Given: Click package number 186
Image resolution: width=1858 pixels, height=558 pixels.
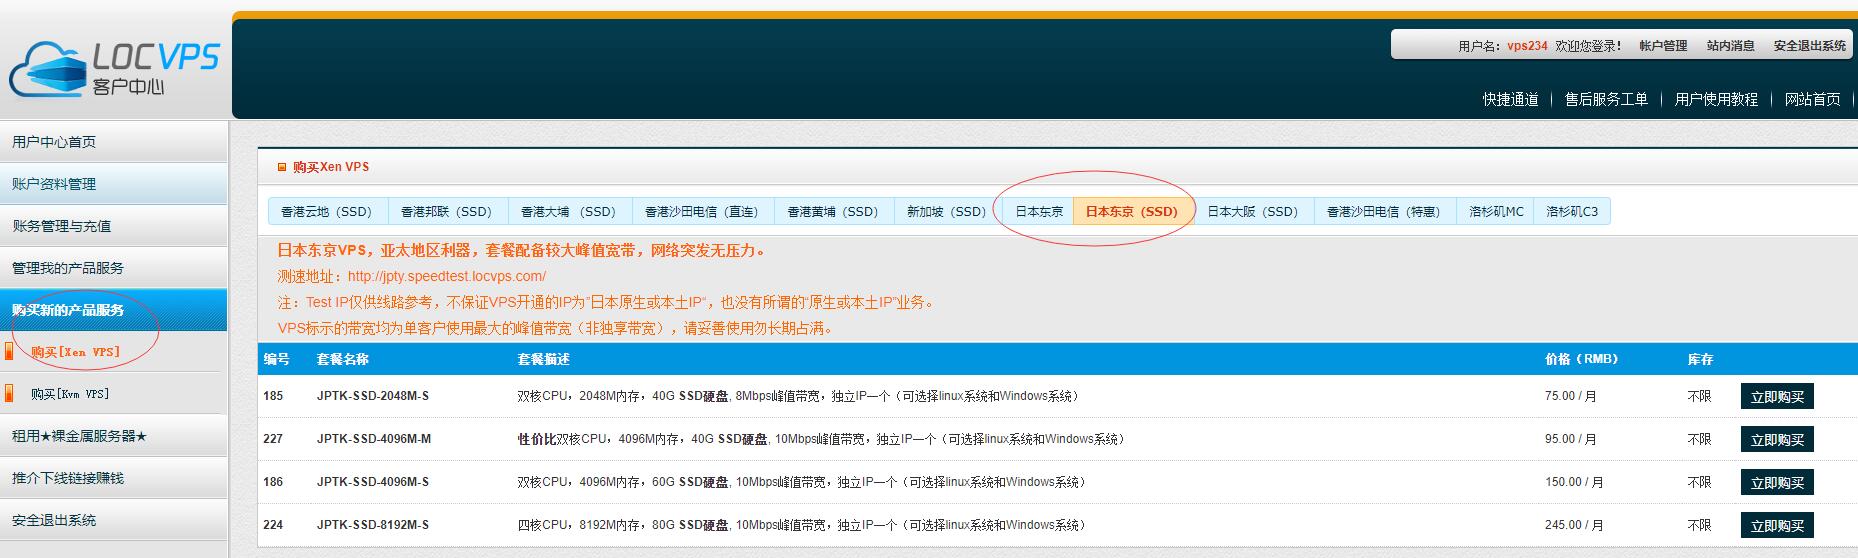Looking at the screenshot, I should [x=273, y=482].
